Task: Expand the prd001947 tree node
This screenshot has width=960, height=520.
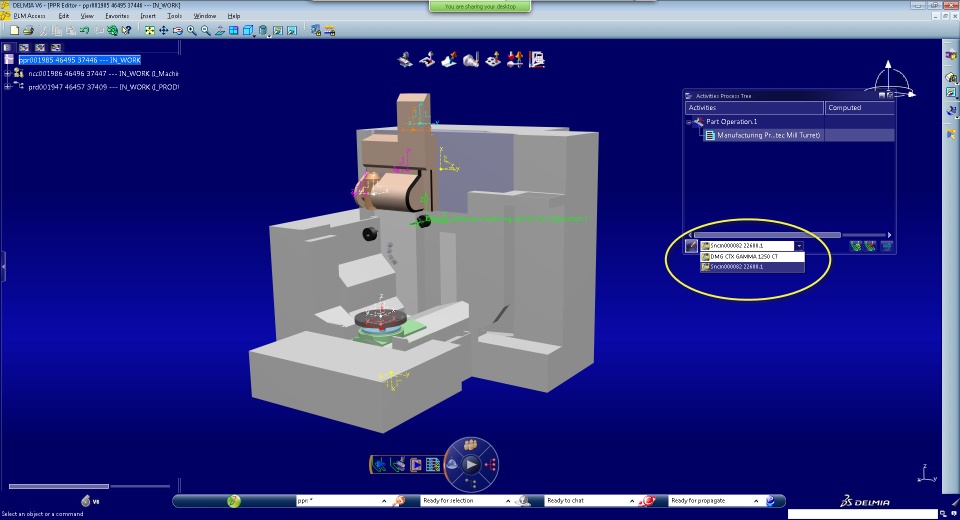Action: click(7, 87)
